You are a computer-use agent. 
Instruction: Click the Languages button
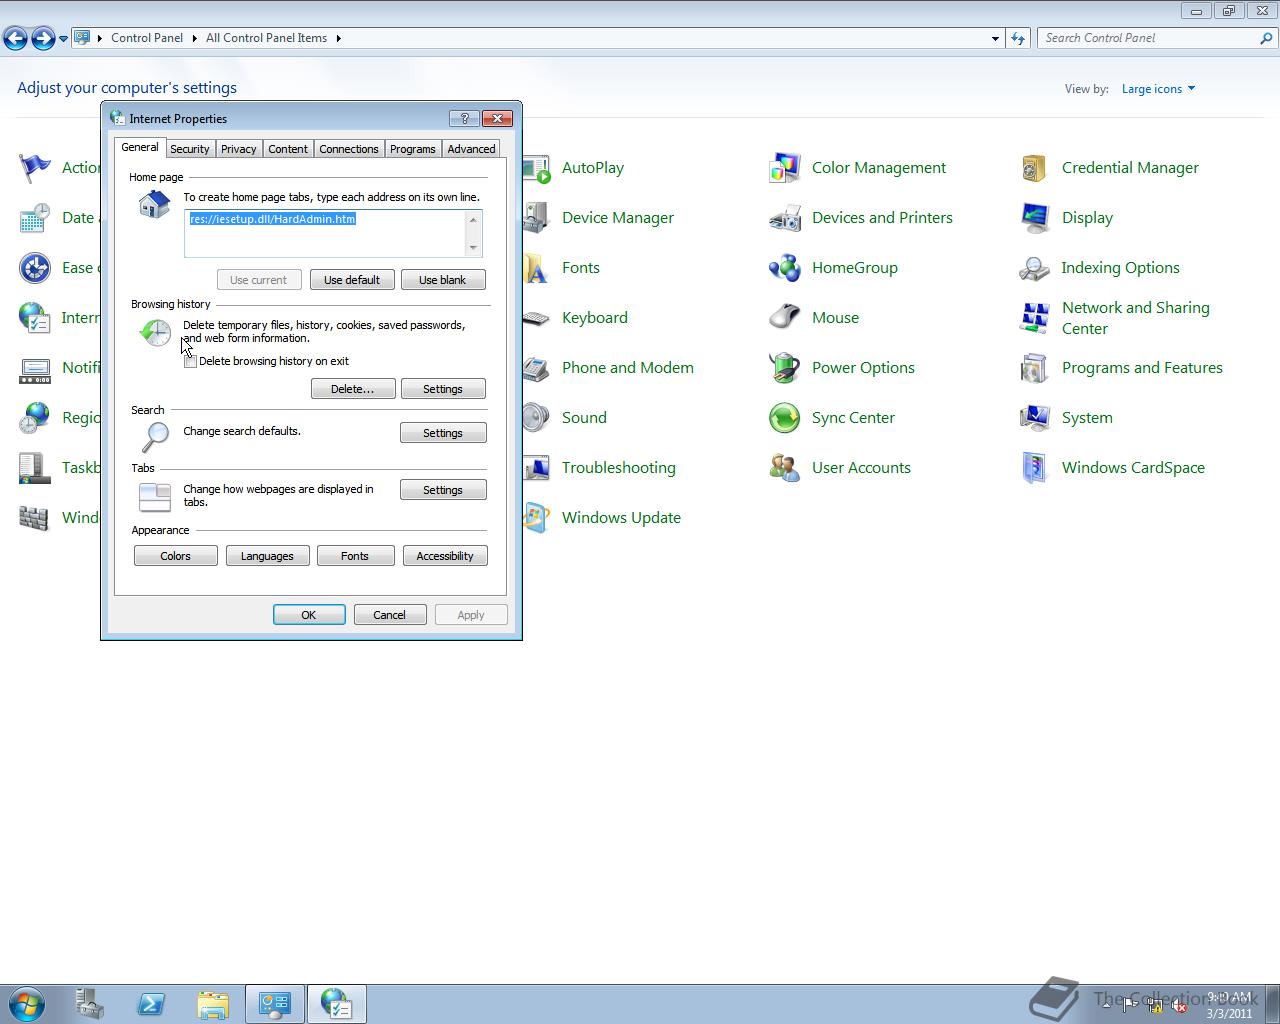pos(267,556)
